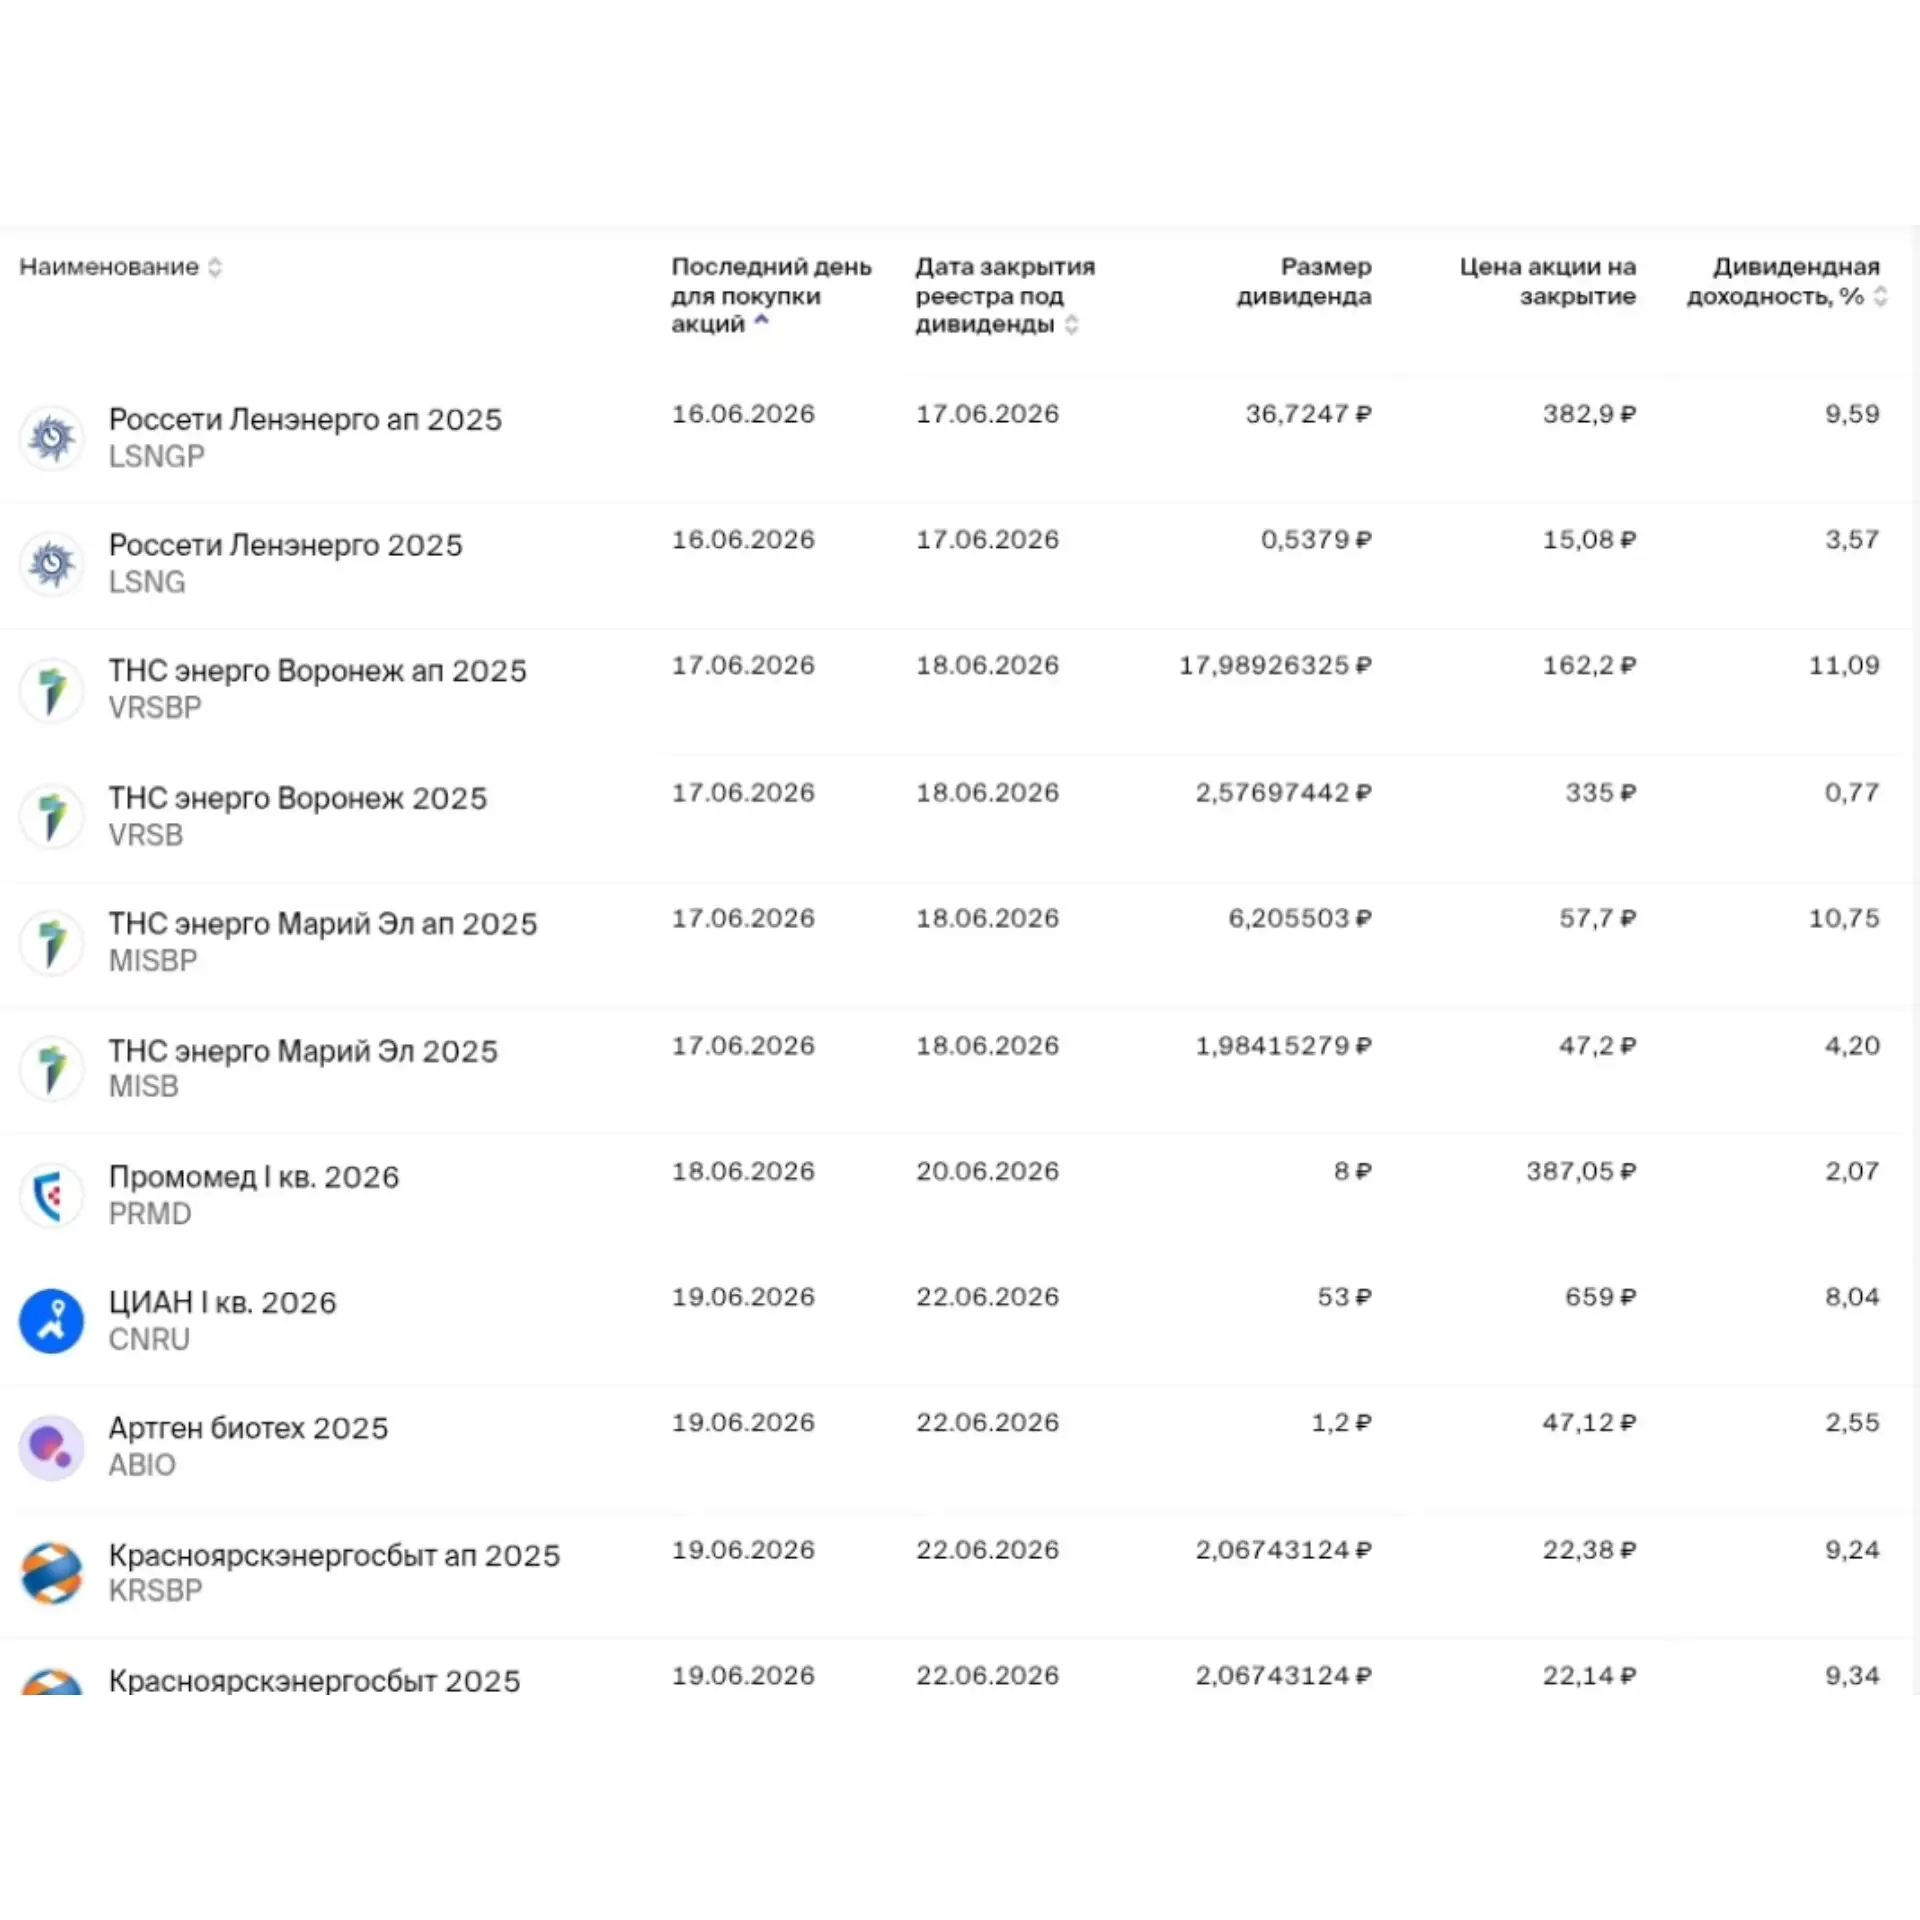1920x1920 pixels.
Task: Open ТНС энерго Воронеж 2025 stock
Action: pos(298,798)
